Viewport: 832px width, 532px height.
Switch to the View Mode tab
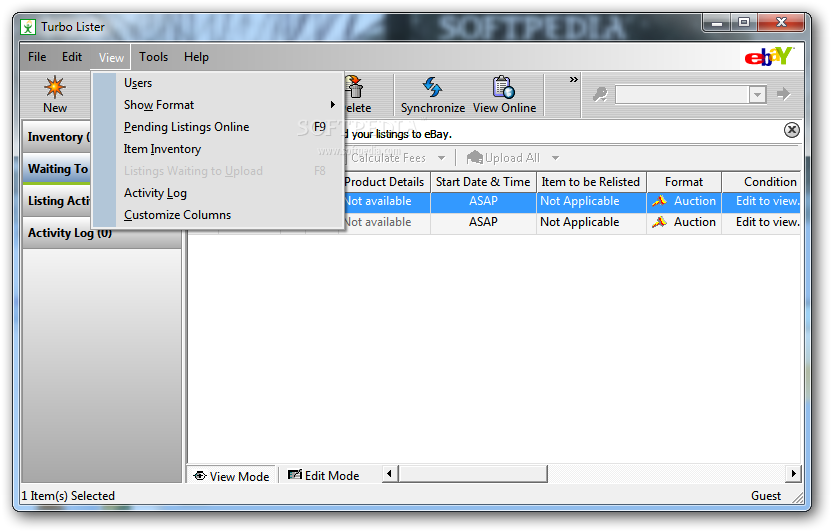pyautogui.click(x=232, y=476)
